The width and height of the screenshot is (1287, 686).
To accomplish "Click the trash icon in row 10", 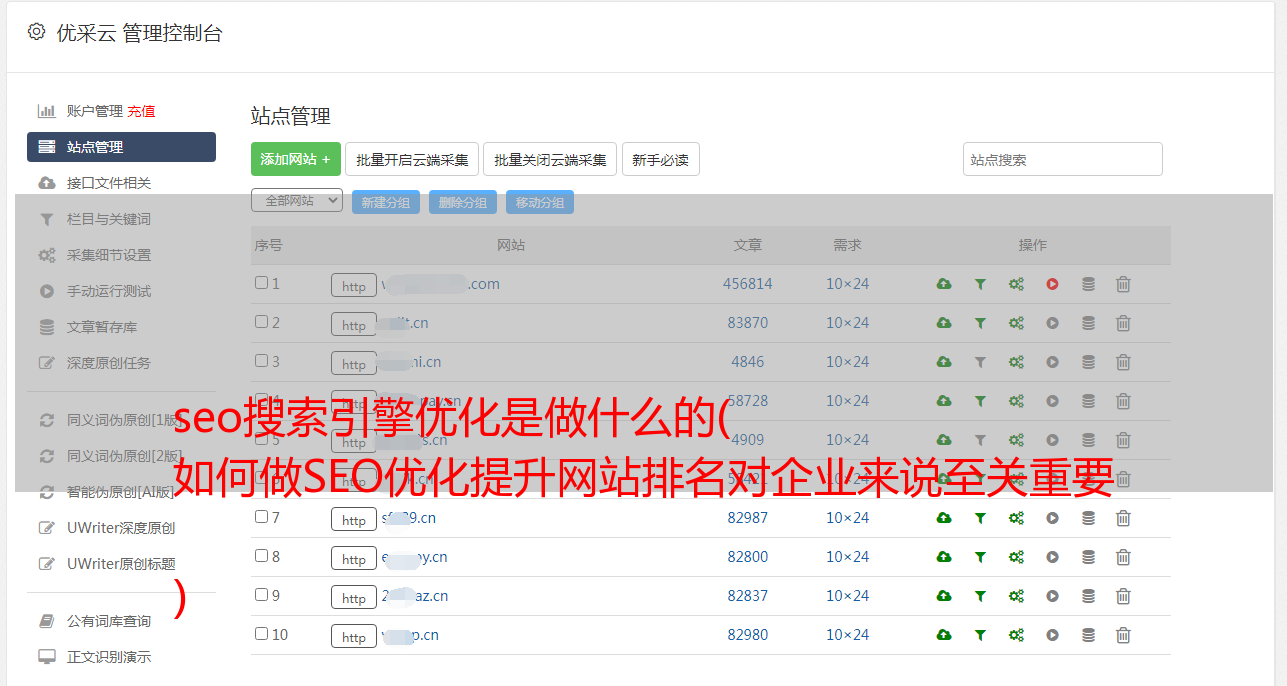I will click(x=1123, y=635).
